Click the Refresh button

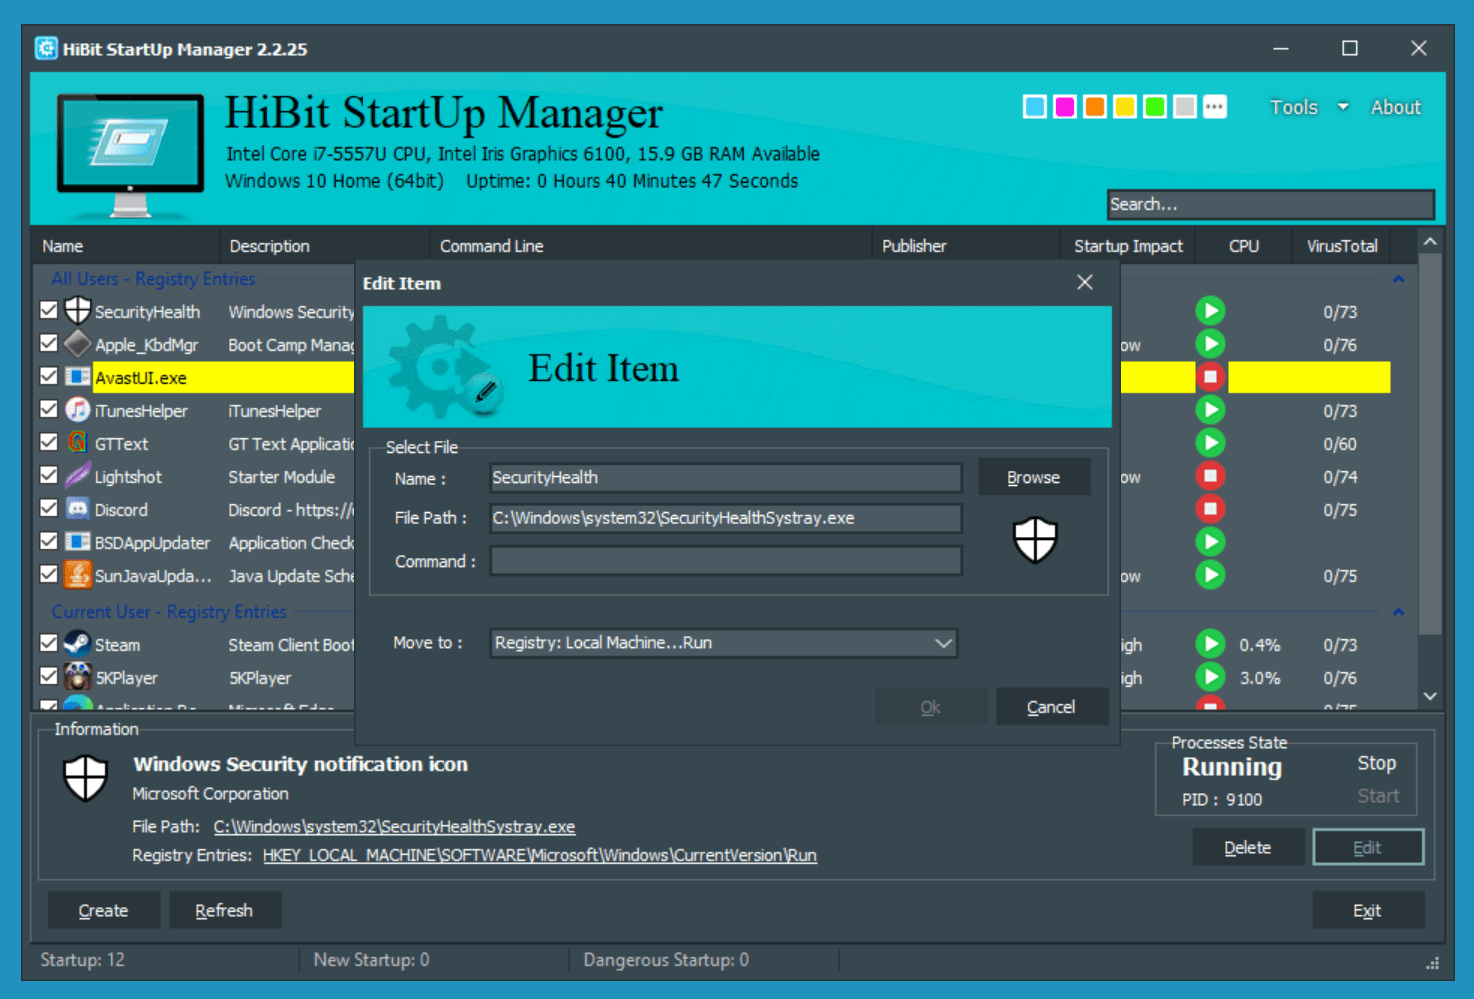click(224, 911)
